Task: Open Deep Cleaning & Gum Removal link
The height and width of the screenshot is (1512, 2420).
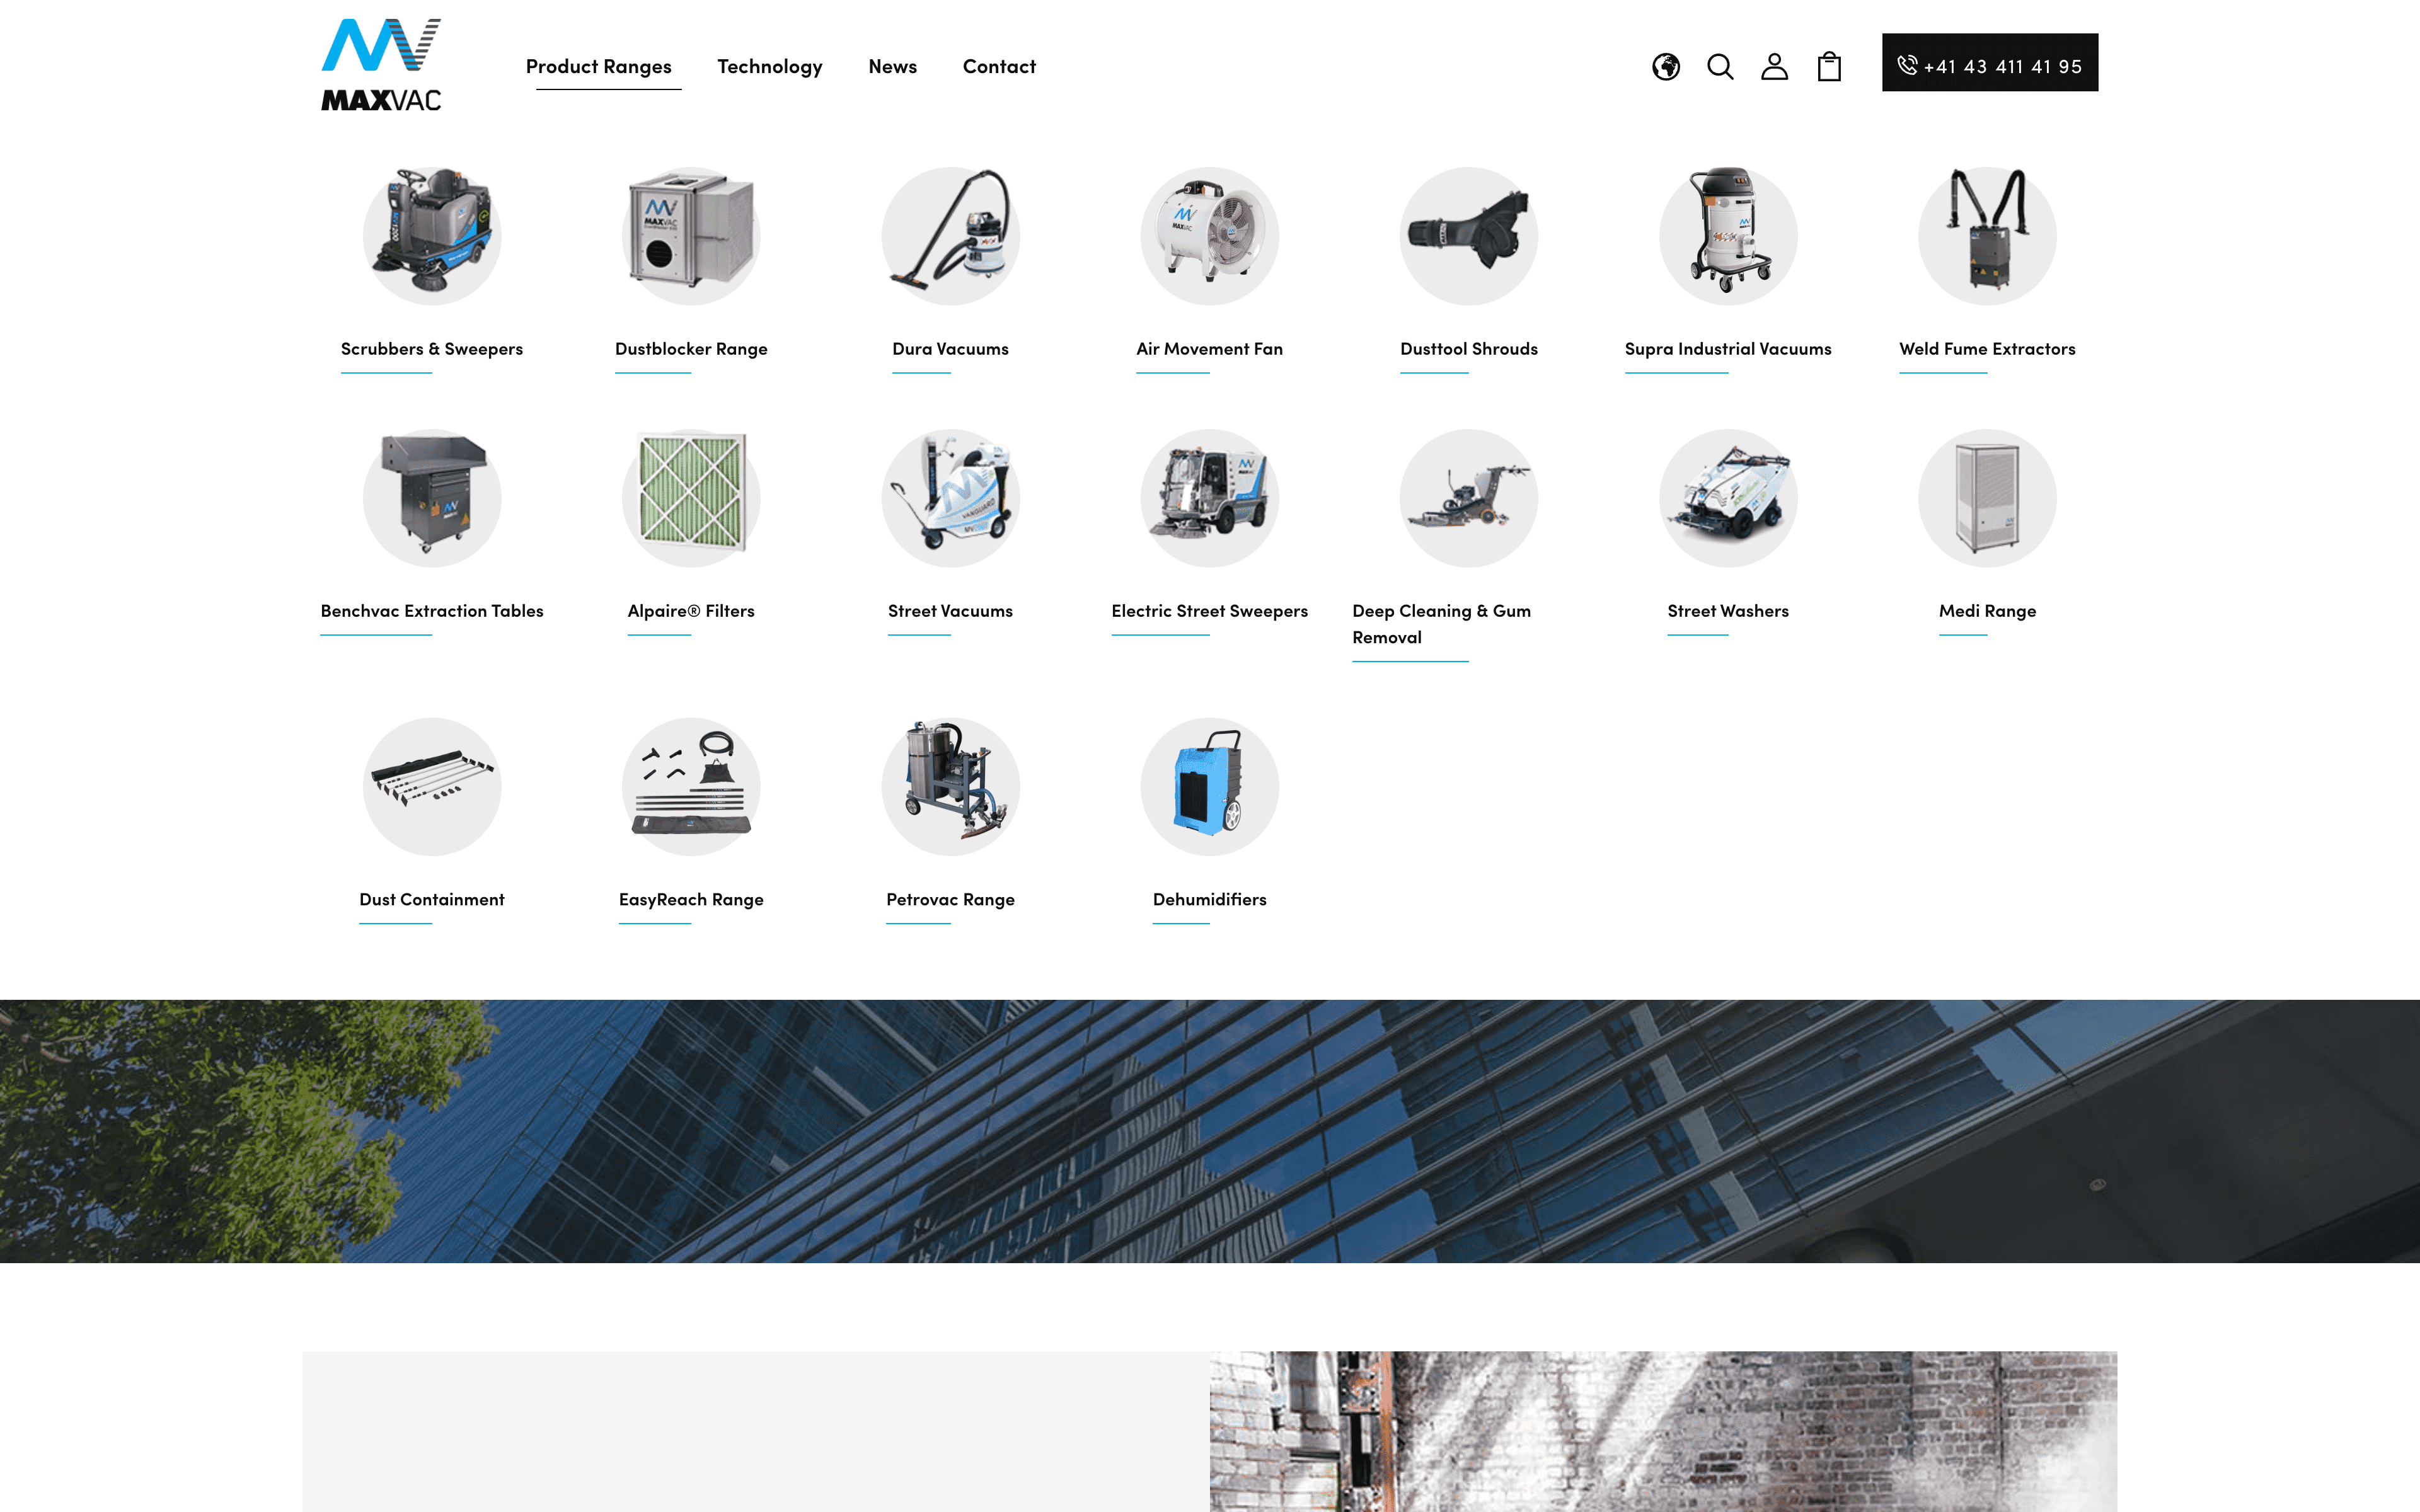Action: click(x=1441, y=623)
